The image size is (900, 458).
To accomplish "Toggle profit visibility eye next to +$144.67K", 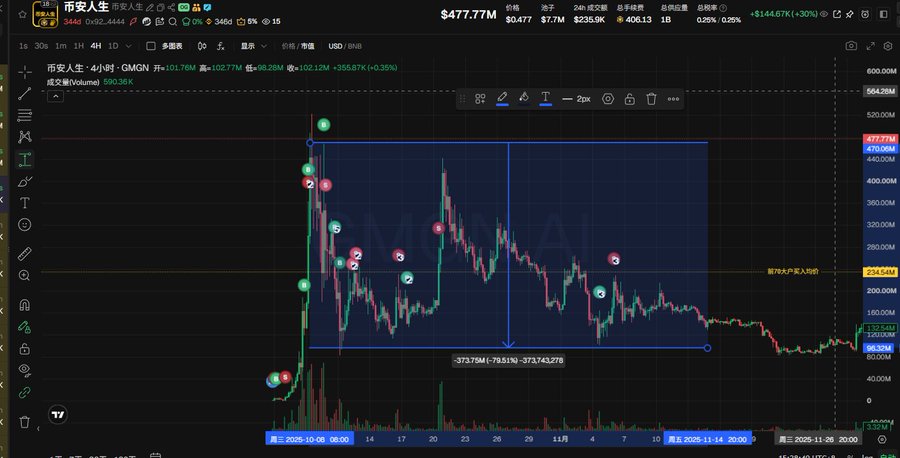I will click(824, 14).
